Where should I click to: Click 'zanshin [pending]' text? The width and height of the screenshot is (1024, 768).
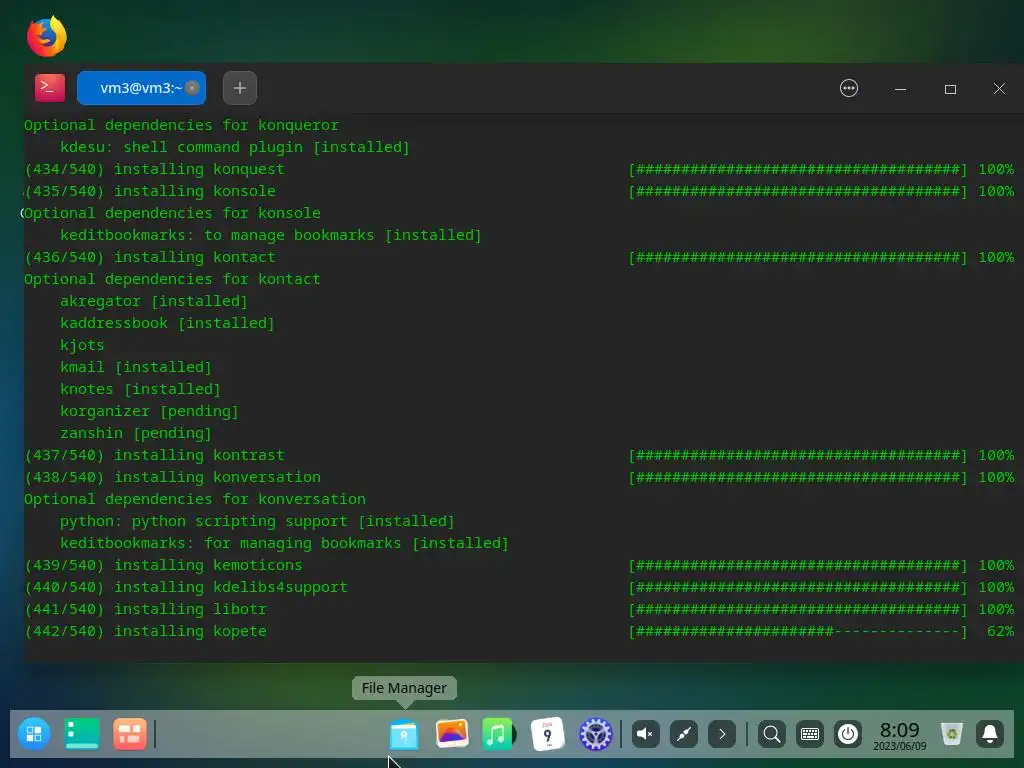click(136, 433)
